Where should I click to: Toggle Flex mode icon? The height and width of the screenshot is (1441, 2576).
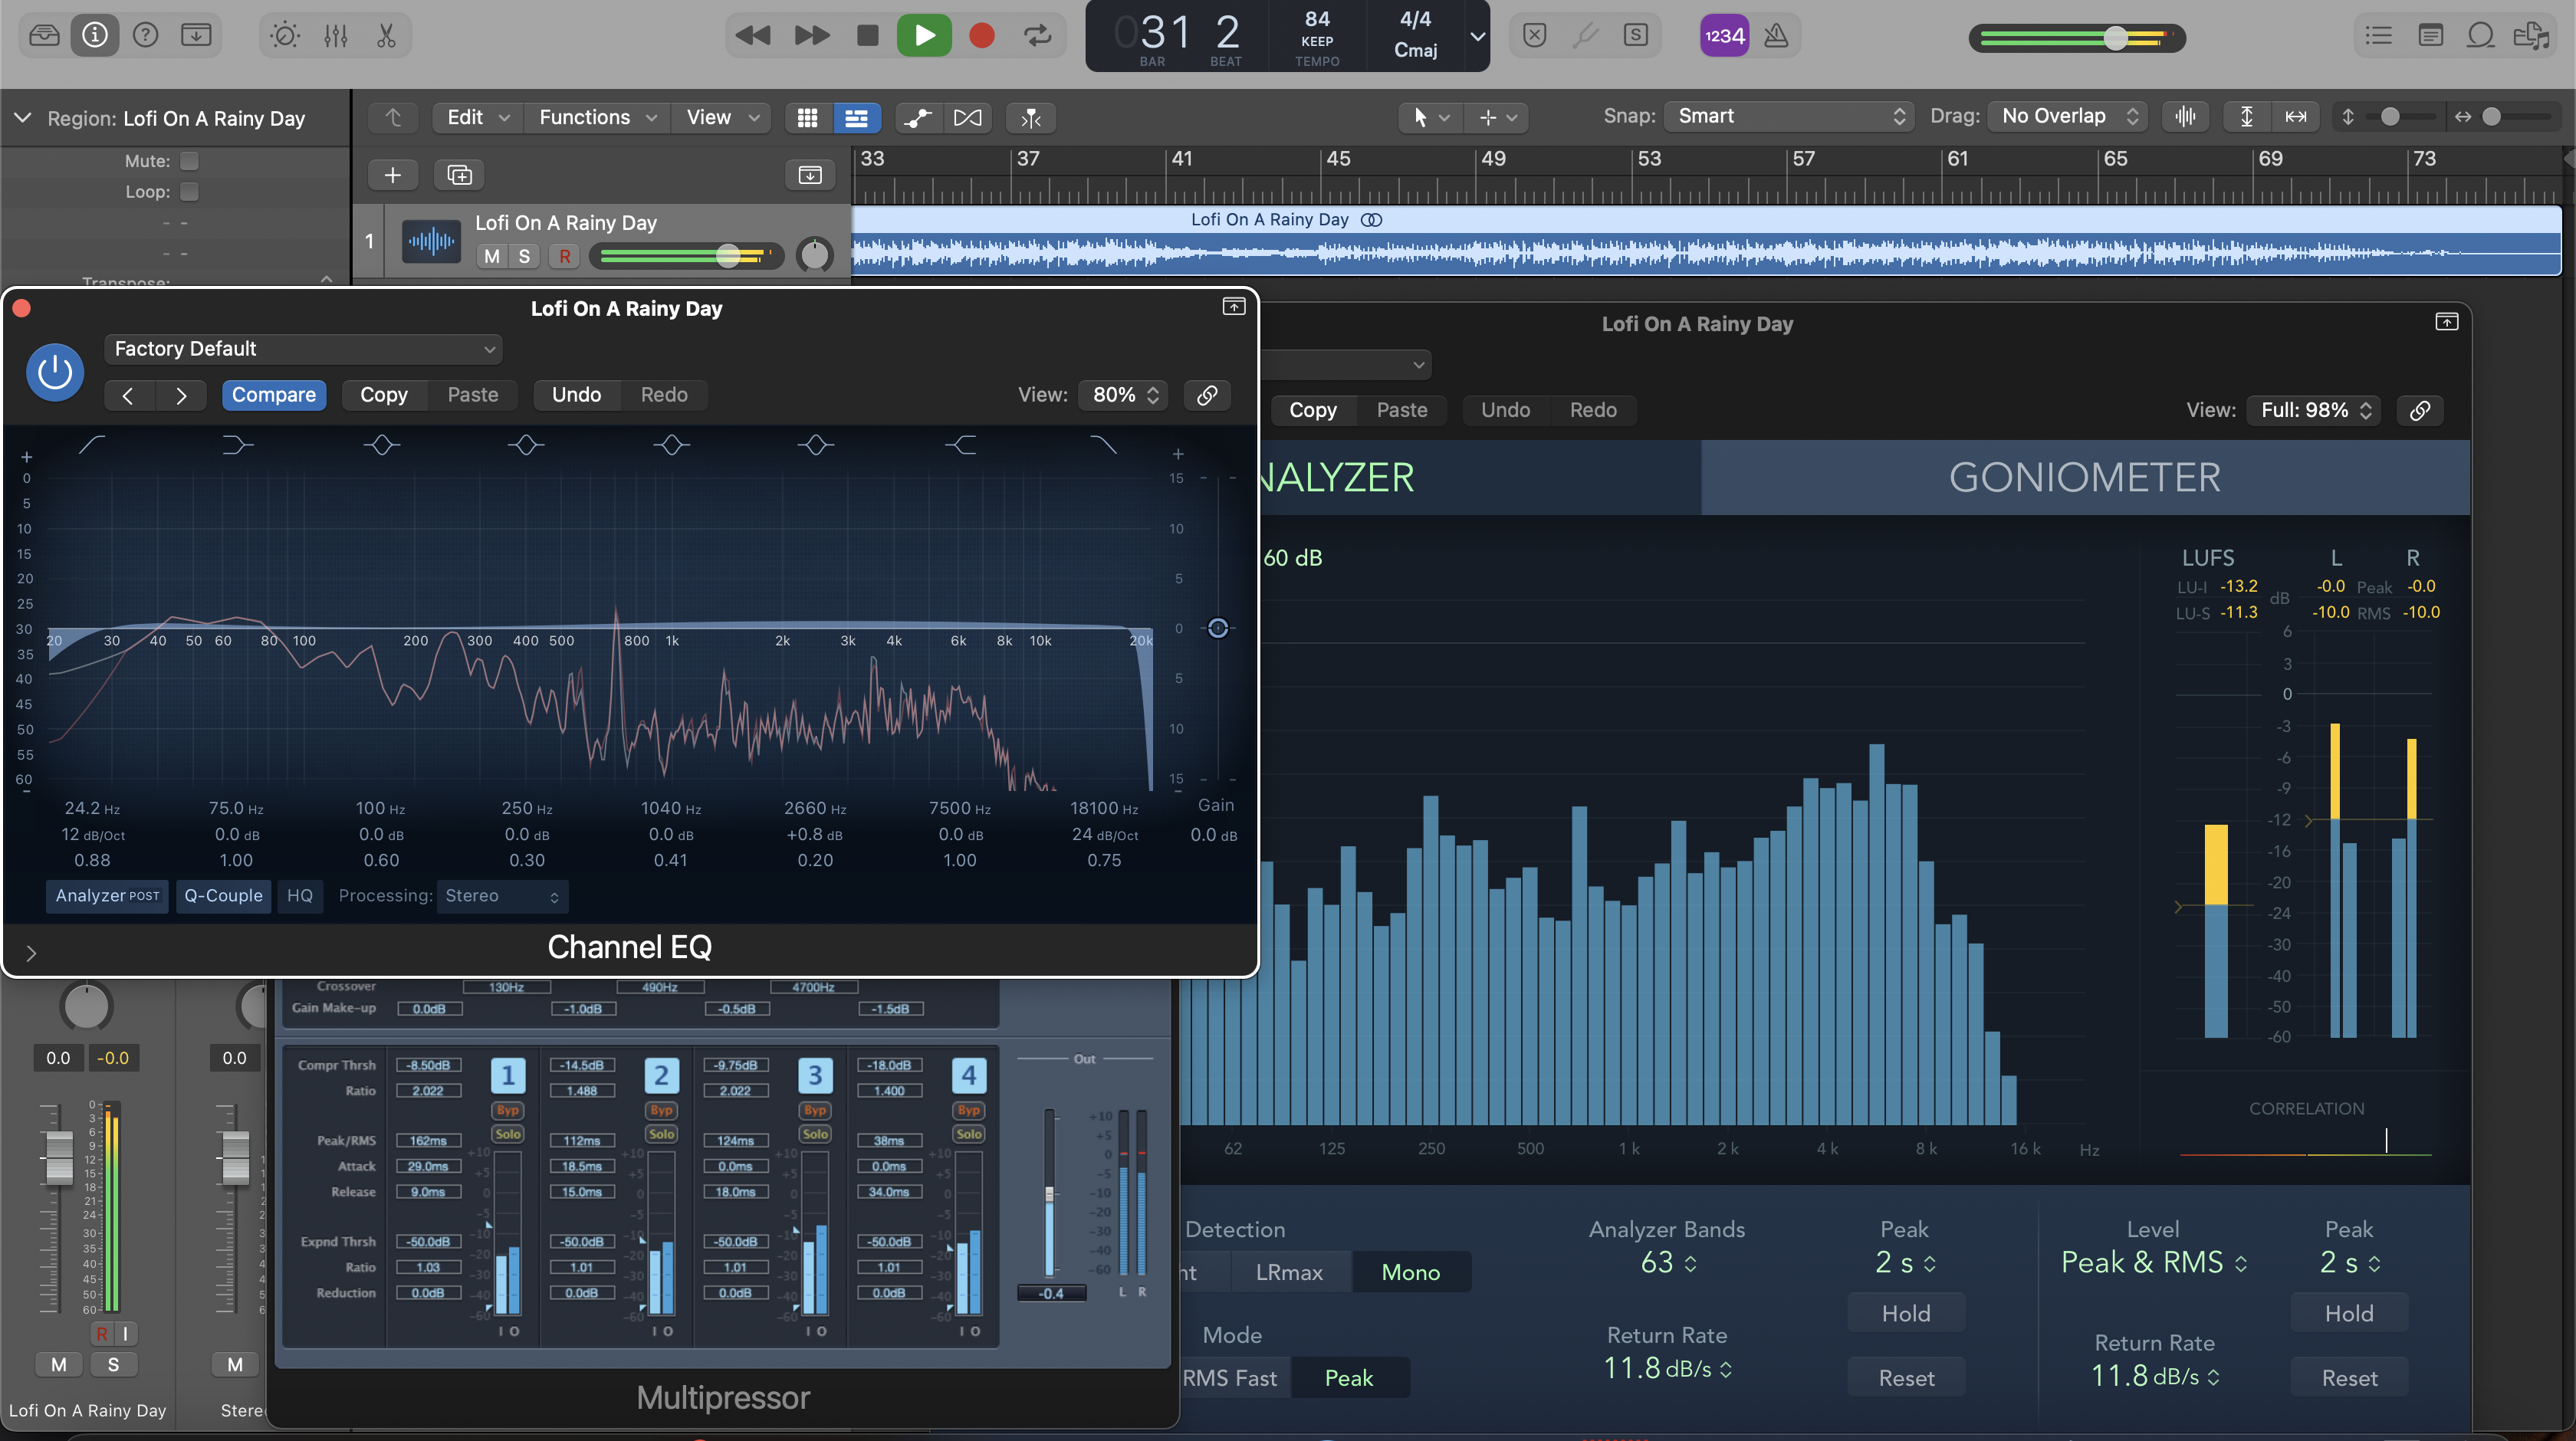click(x=967, y=118)
